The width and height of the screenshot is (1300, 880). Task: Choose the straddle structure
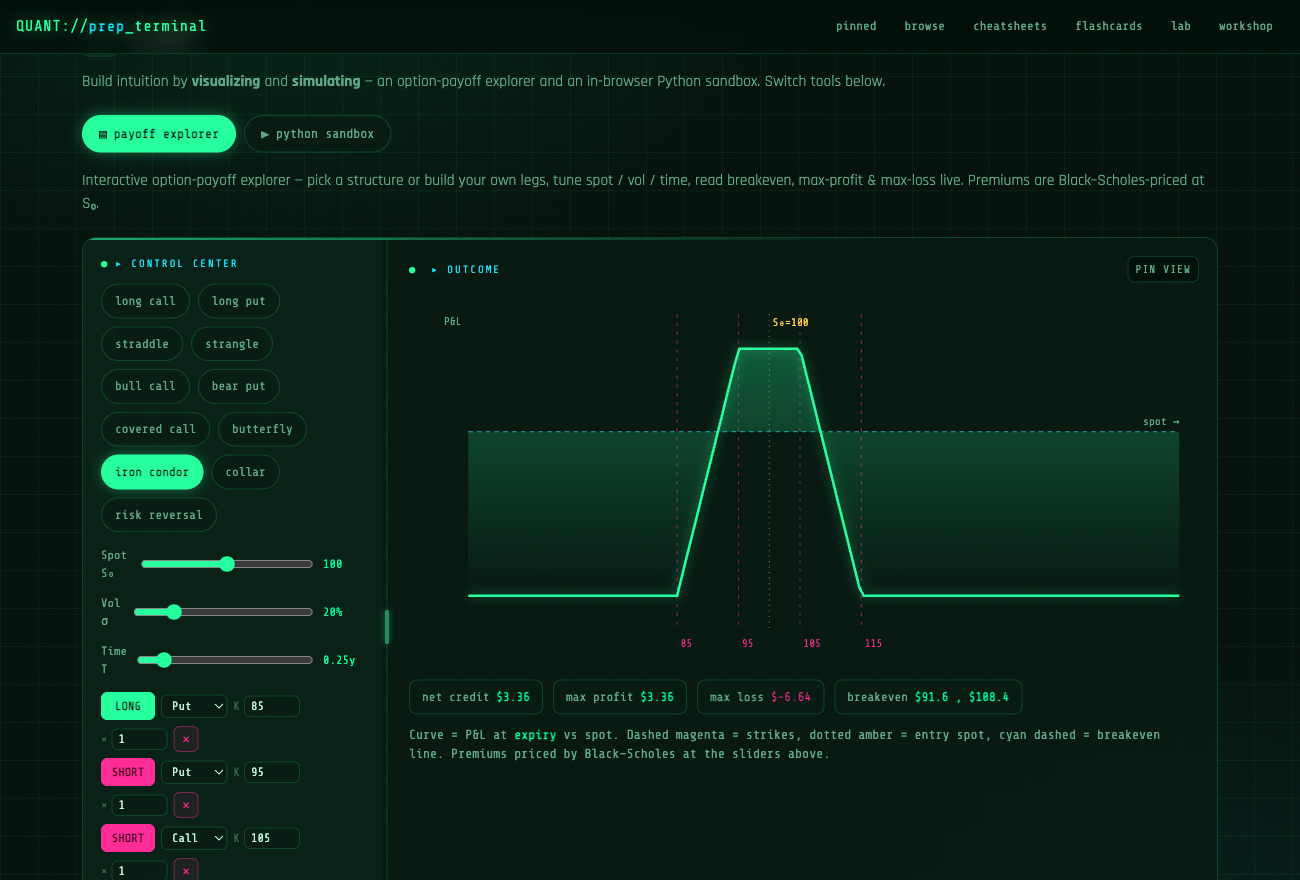[142, 344]
